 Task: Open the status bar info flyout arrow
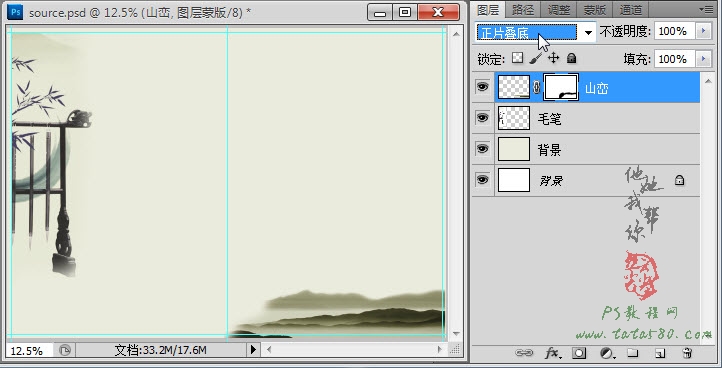(x=253, y=350)
